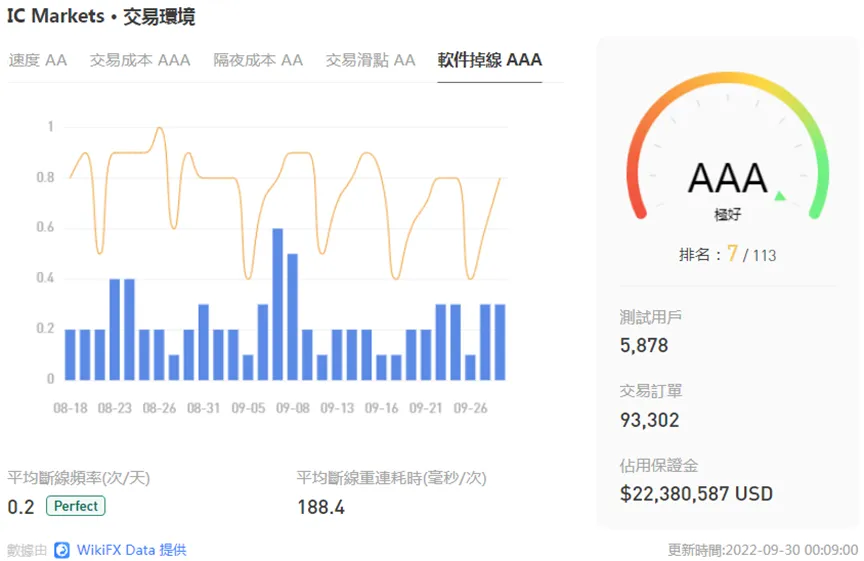Open the WikiFX Data 提供 link
The width and height of the screenshot is (864, 561).
(x=131, y=550)
